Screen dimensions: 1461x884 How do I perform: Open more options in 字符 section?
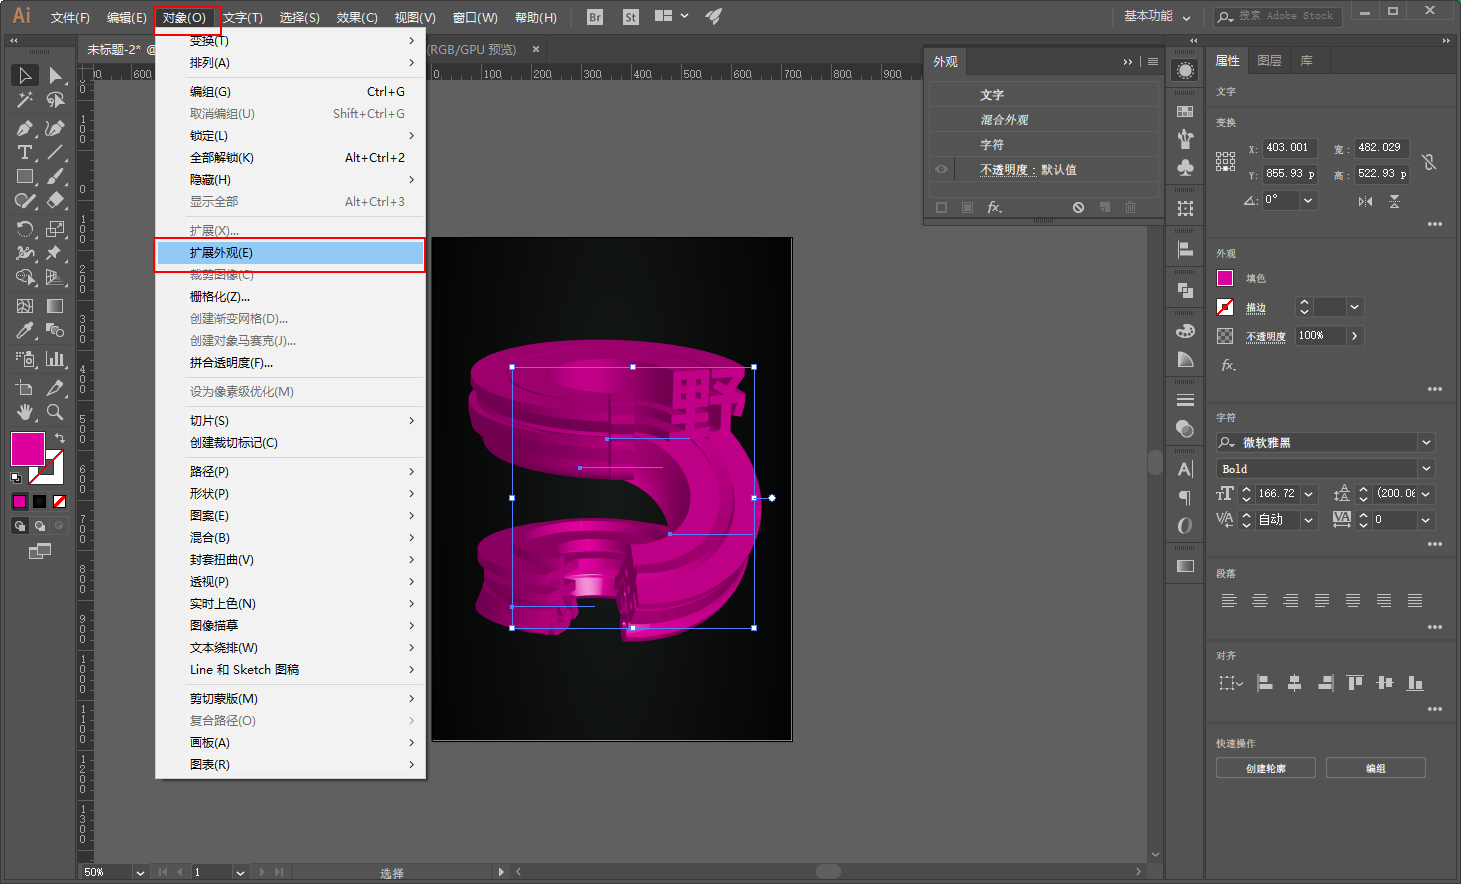coord(1435,544)
